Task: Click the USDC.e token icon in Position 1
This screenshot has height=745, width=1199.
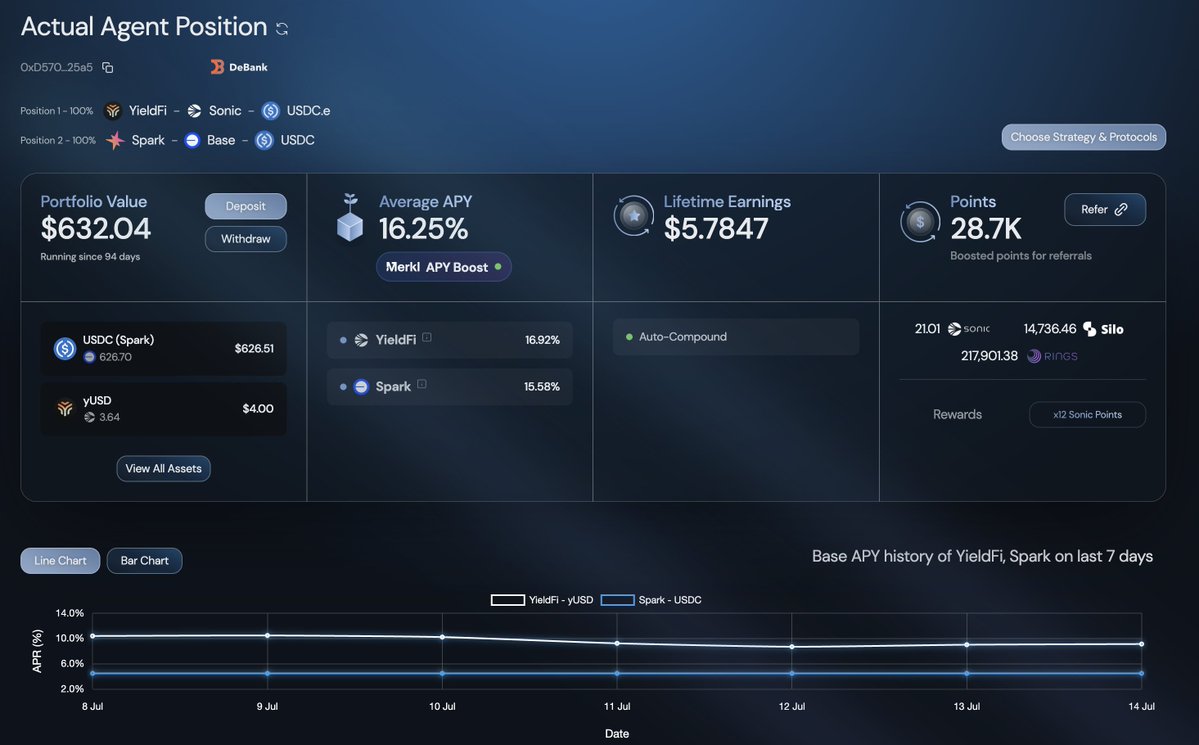Action: point(271,111)
